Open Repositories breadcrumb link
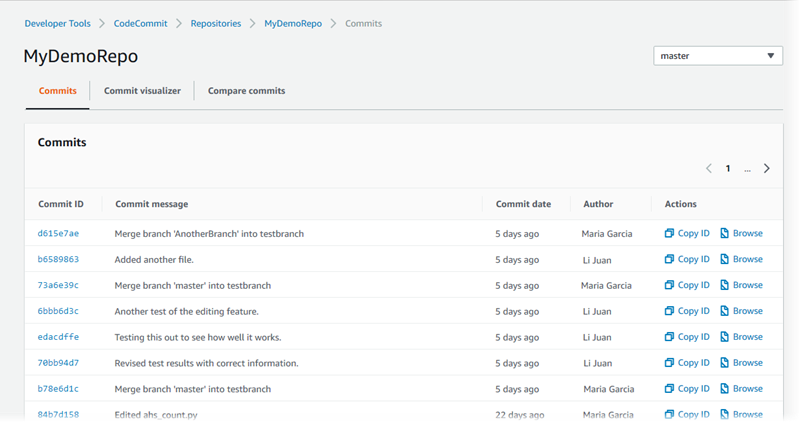This screenshot has height=422, width=800. [x=215, y=23]
